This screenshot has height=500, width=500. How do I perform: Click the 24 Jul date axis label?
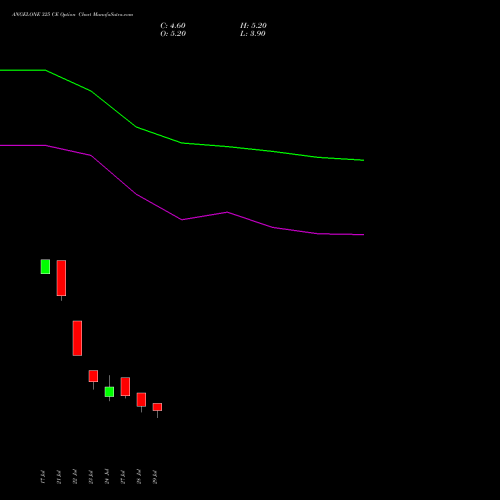[107, 477]
